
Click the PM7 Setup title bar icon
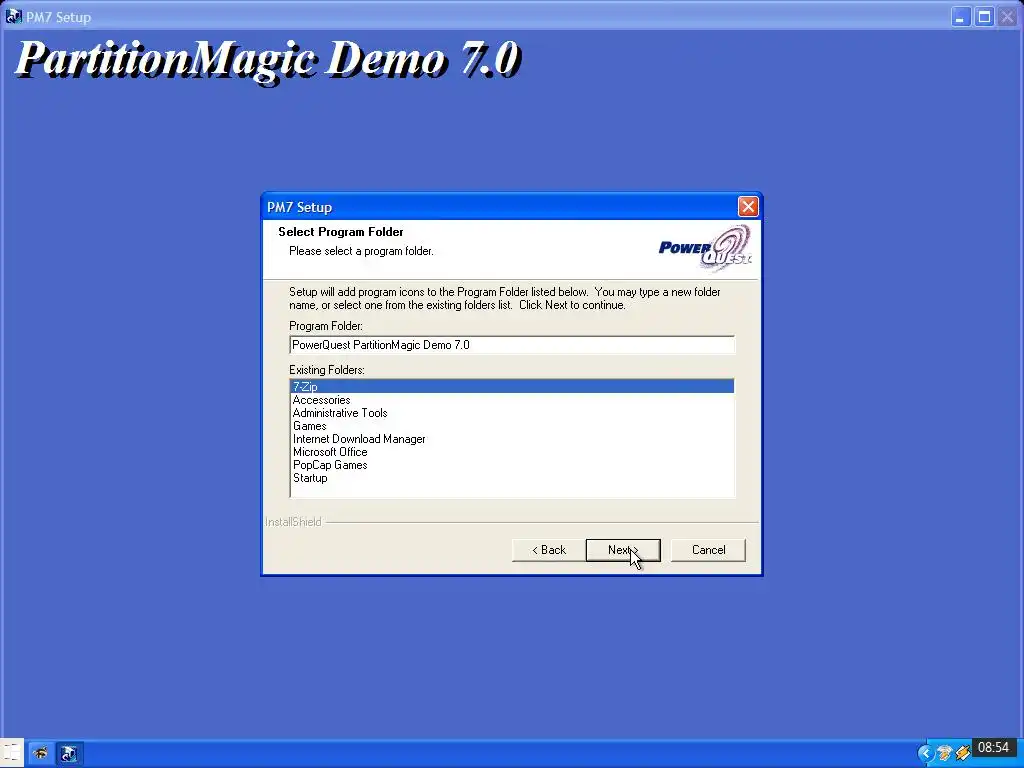click(13, 16)
